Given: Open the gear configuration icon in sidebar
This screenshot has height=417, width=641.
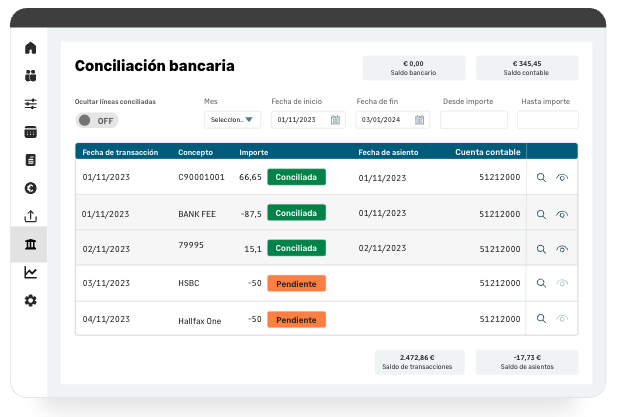Looking at the screenshot, I should 31,301.
